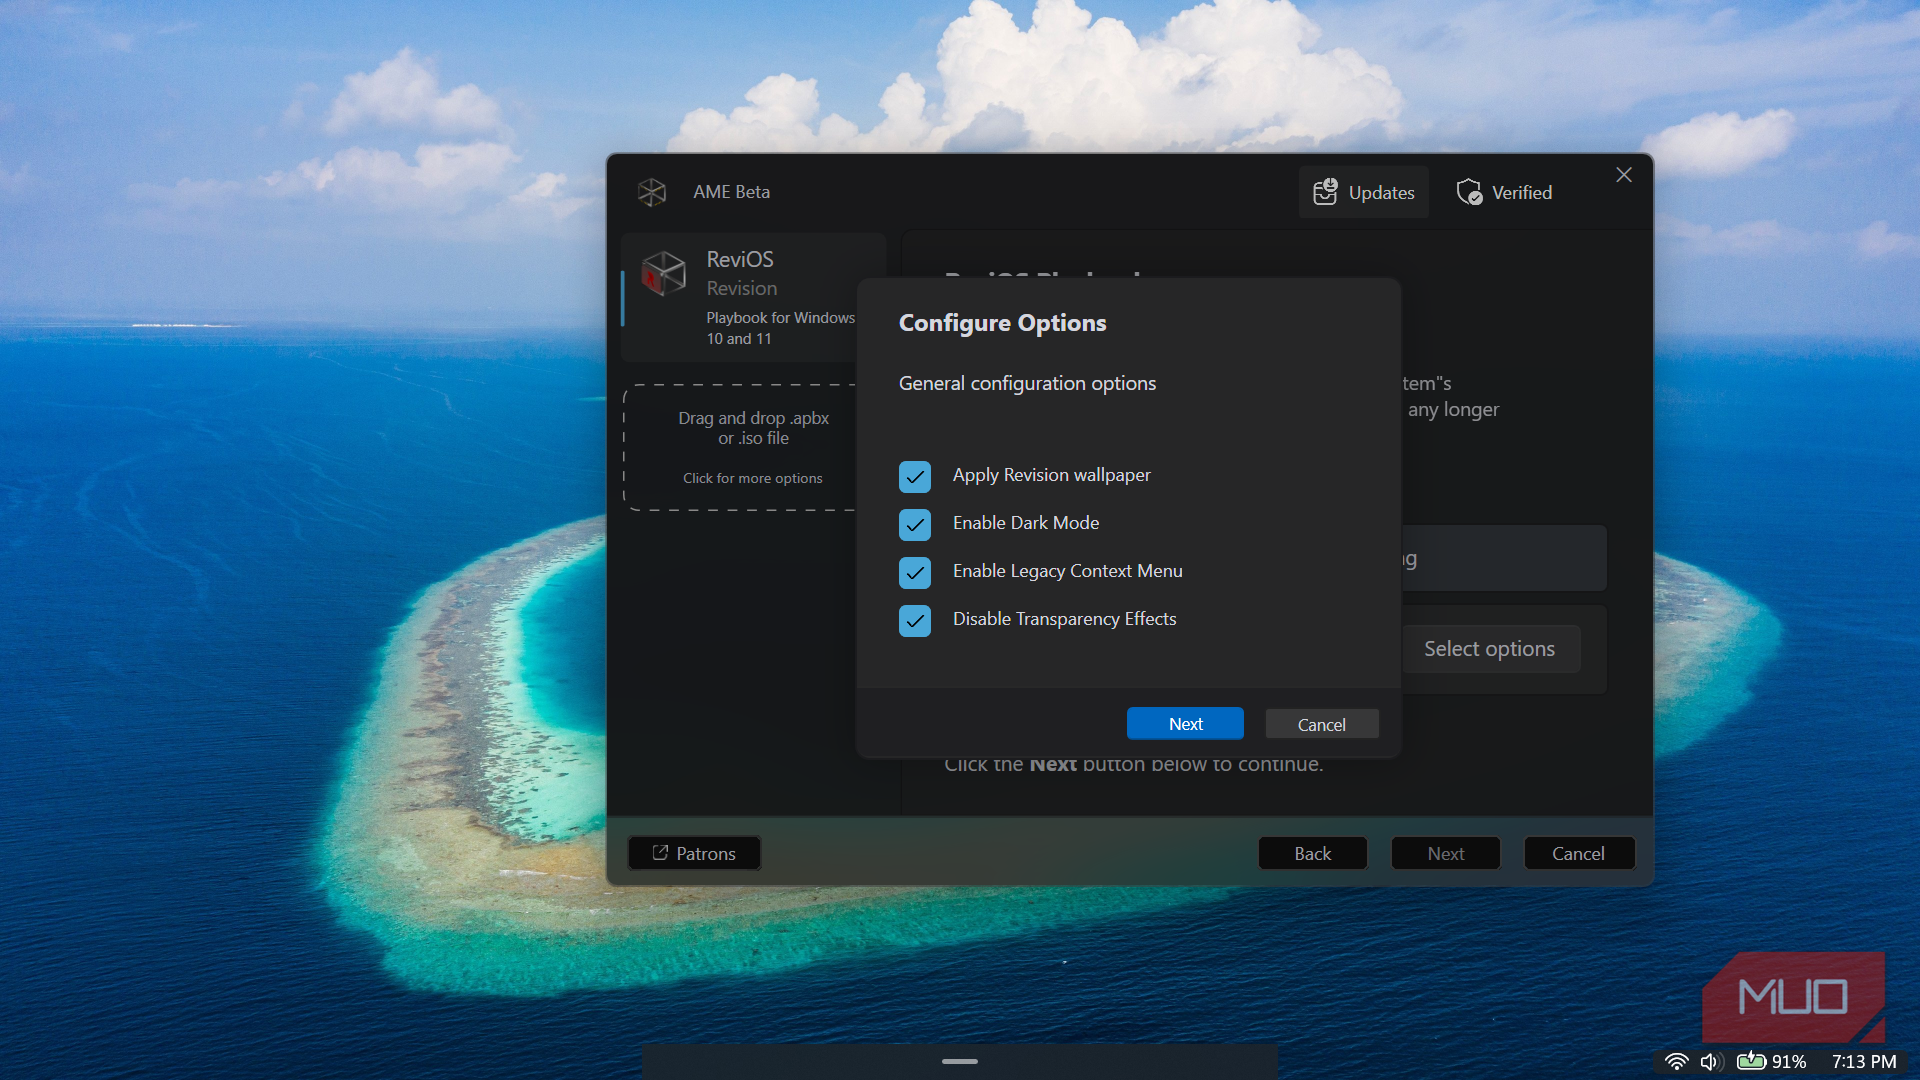Toggle Disable Transparency Effects checkbox
Viewport: 1920px width, 1080px height.
coord(915,620)
